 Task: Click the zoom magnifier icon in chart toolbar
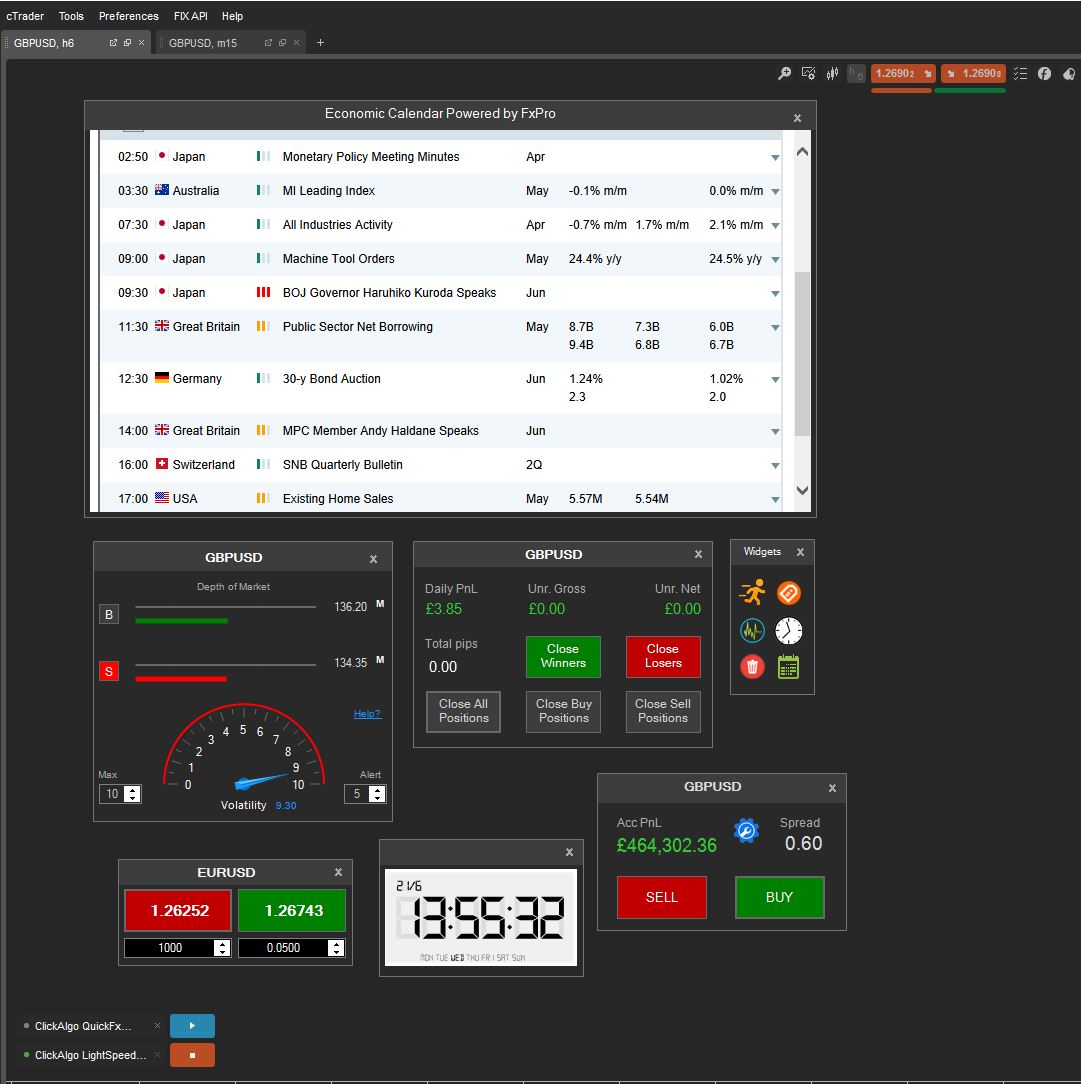click(x=785, y=73)
